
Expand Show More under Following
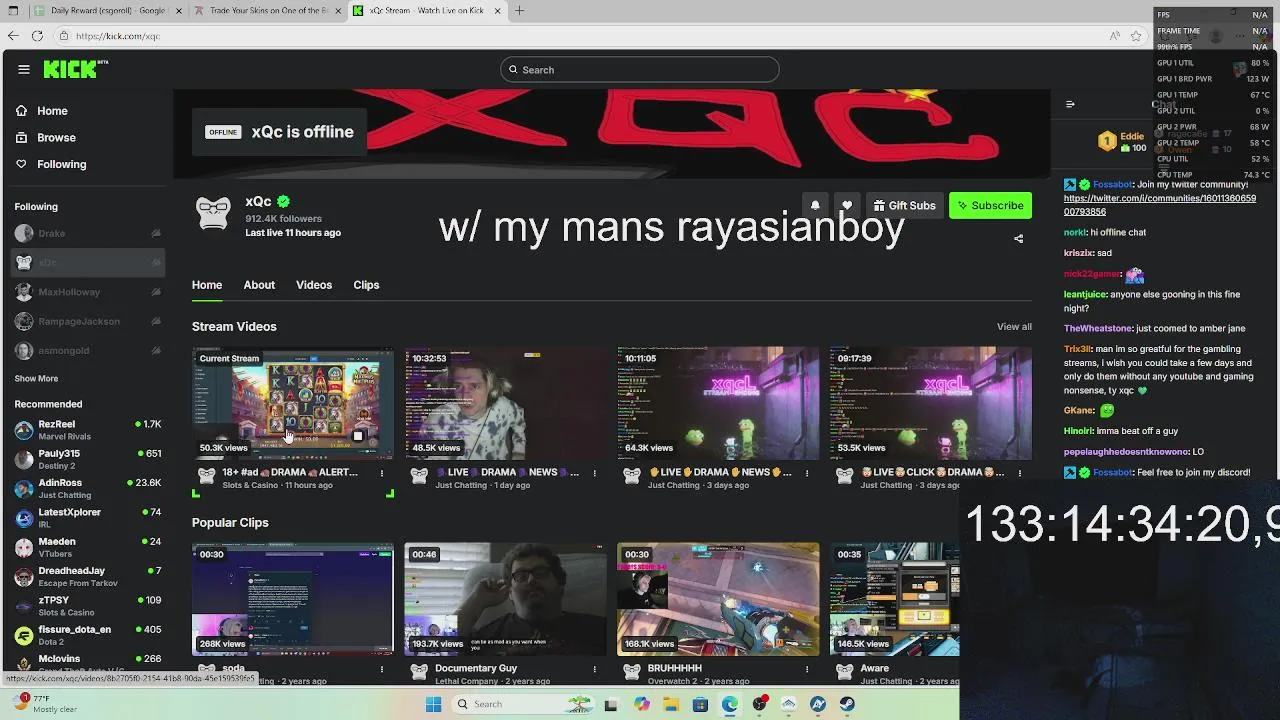pyautogui.click(x=36, y=378)
